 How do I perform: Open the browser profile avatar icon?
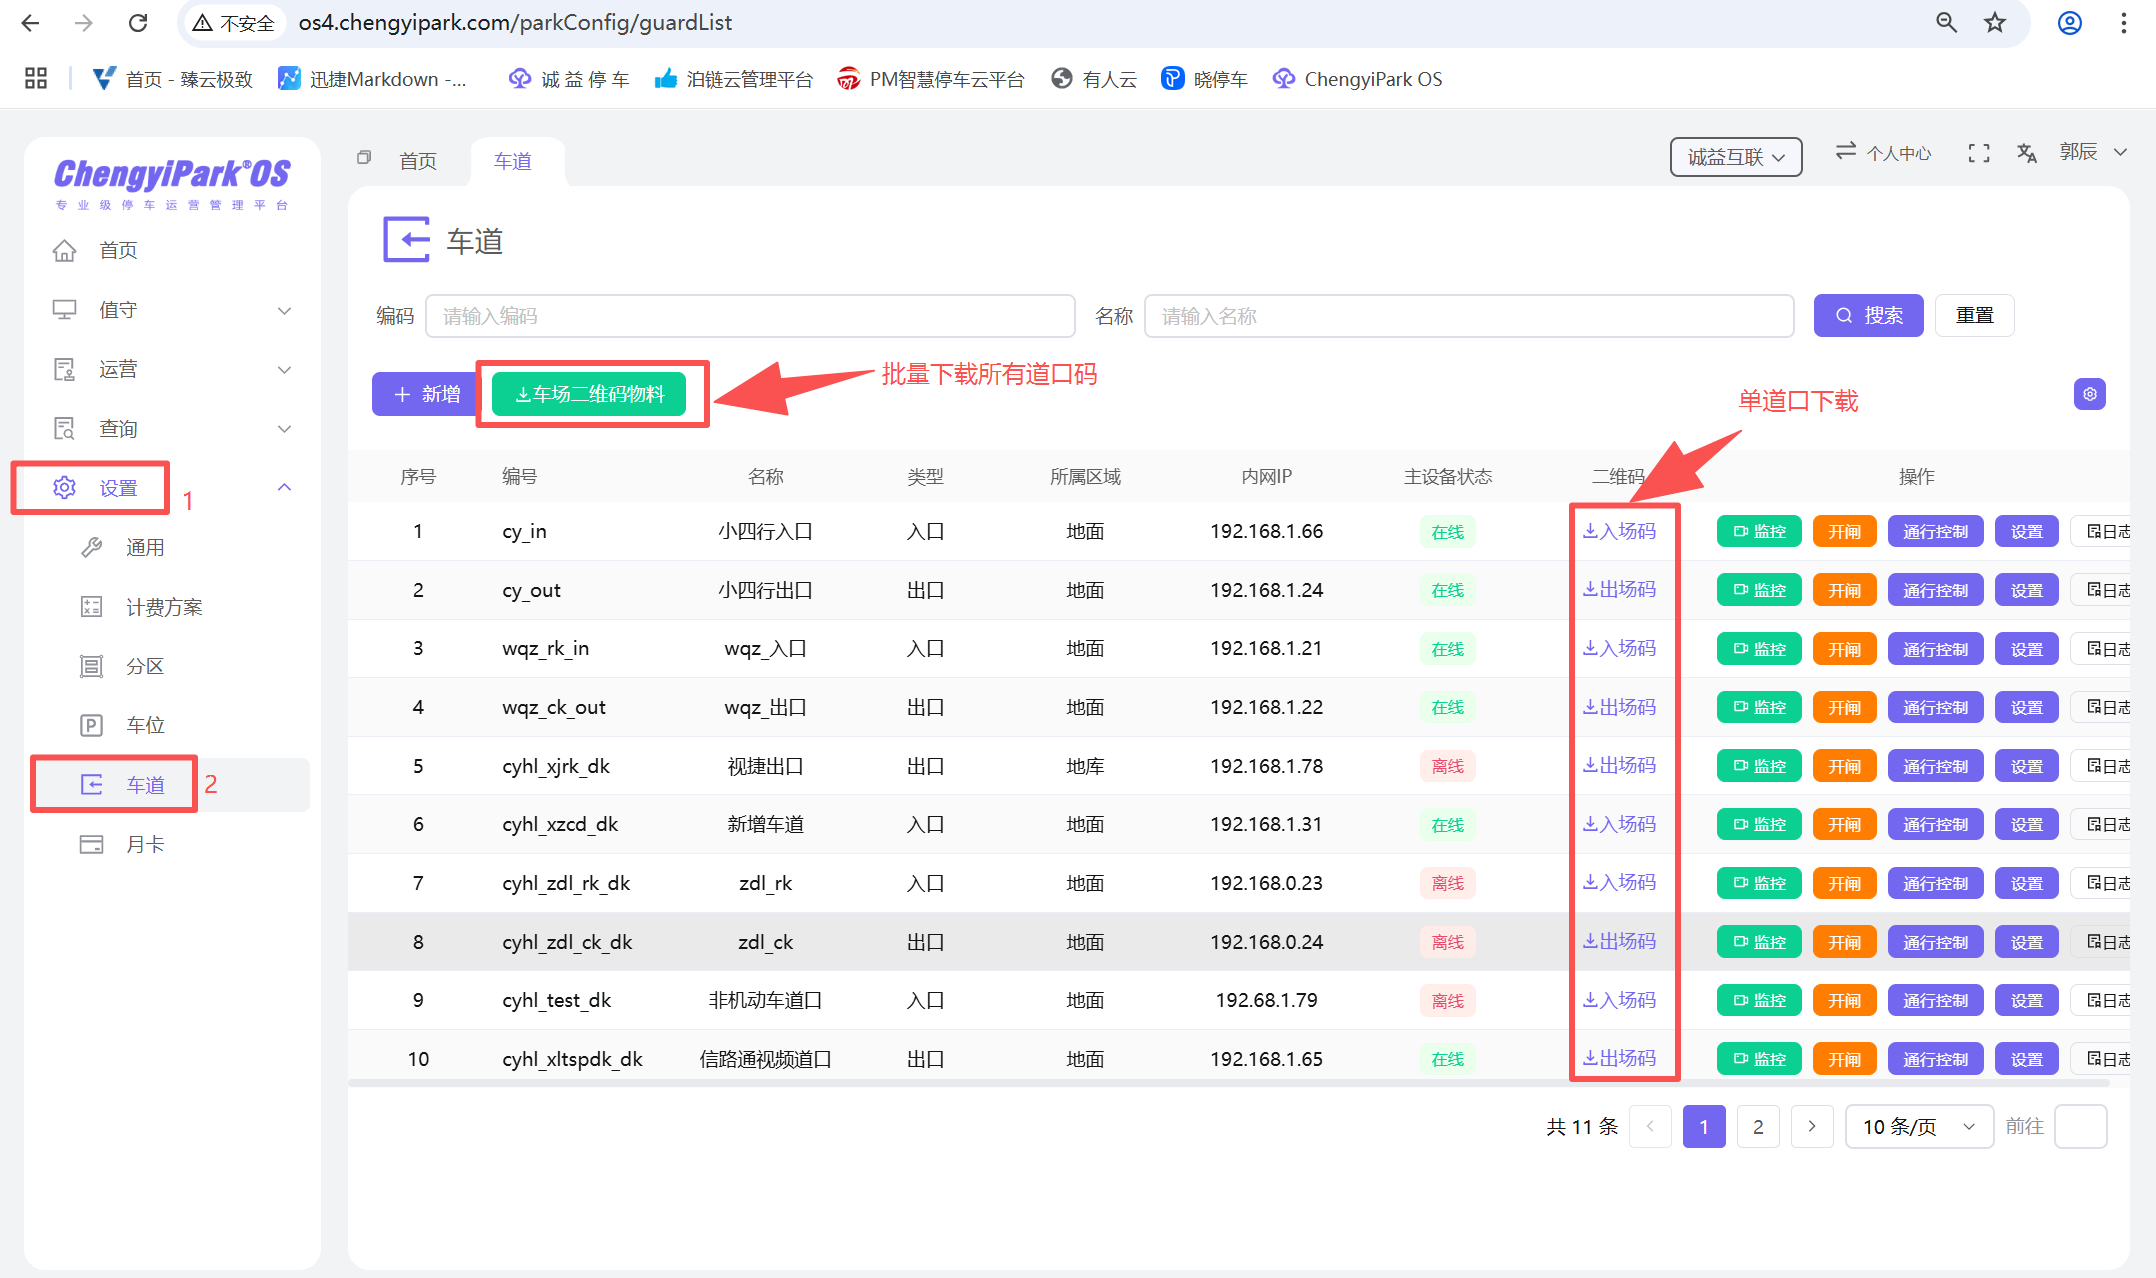2069,23
